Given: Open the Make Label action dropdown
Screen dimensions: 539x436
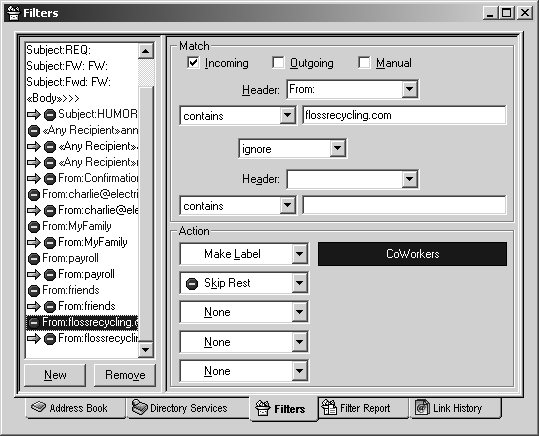Looking at the screenshot, I should click(x=244, y=254).
